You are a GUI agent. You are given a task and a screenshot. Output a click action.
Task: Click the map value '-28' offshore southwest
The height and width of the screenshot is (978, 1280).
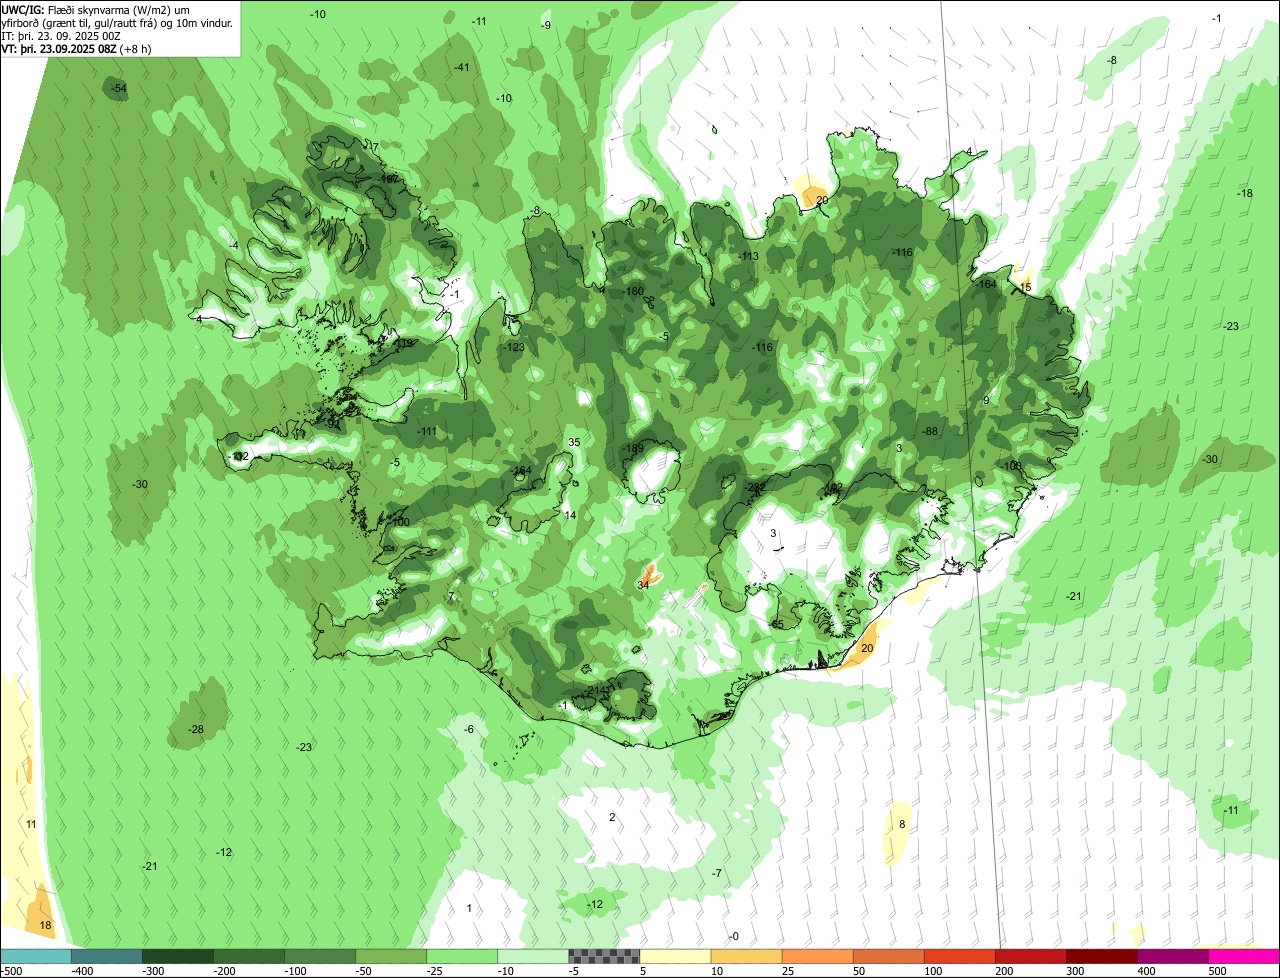click(196, 729)
